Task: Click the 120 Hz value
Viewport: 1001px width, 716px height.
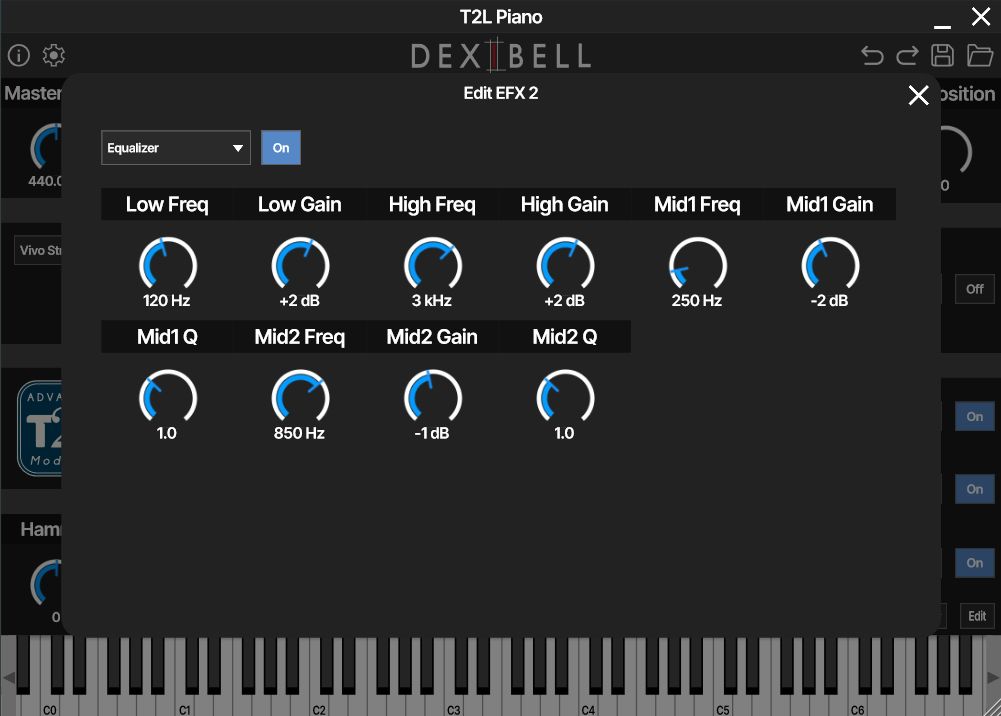Action: 167,301
